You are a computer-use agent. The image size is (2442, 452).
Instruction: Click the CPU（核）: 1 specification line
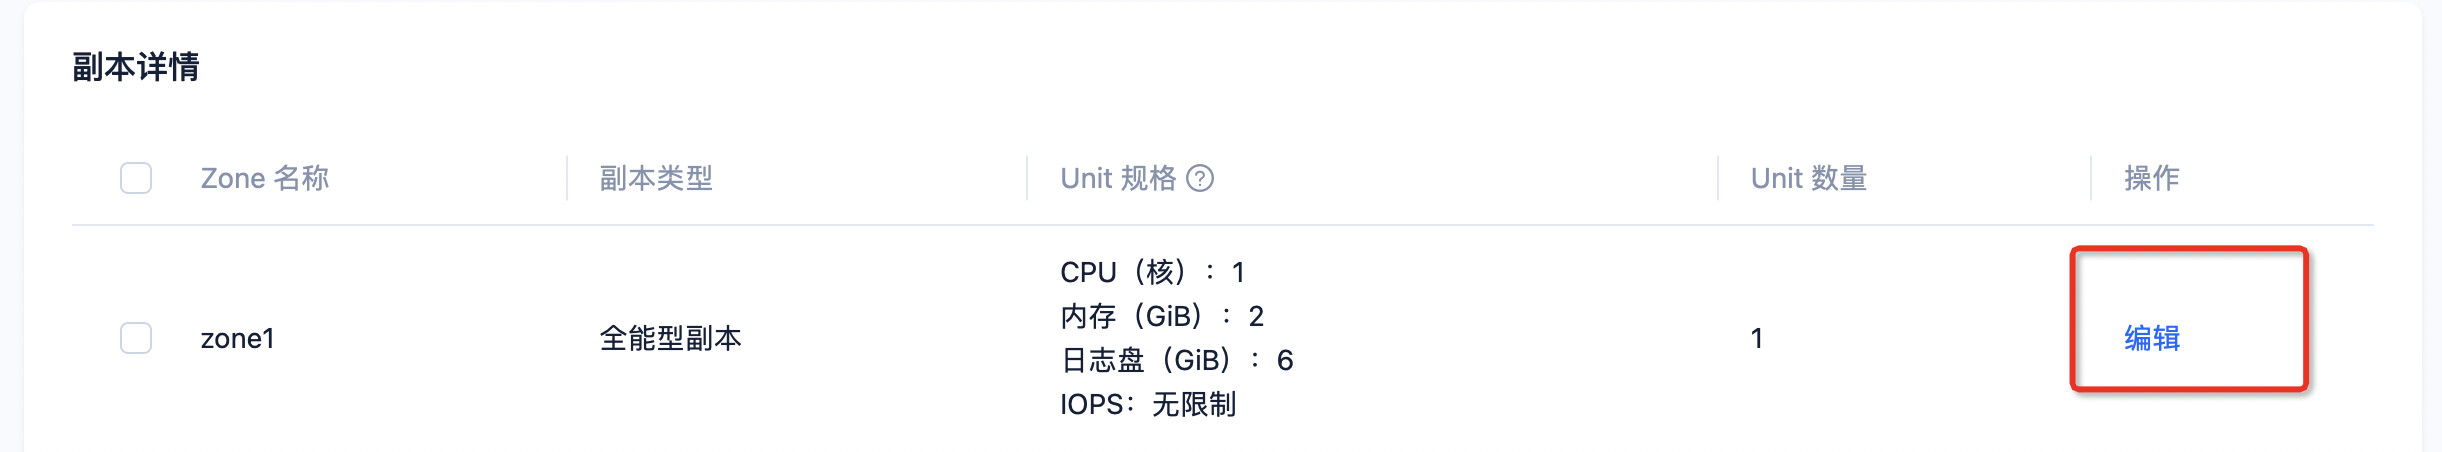coord(1152,272)
